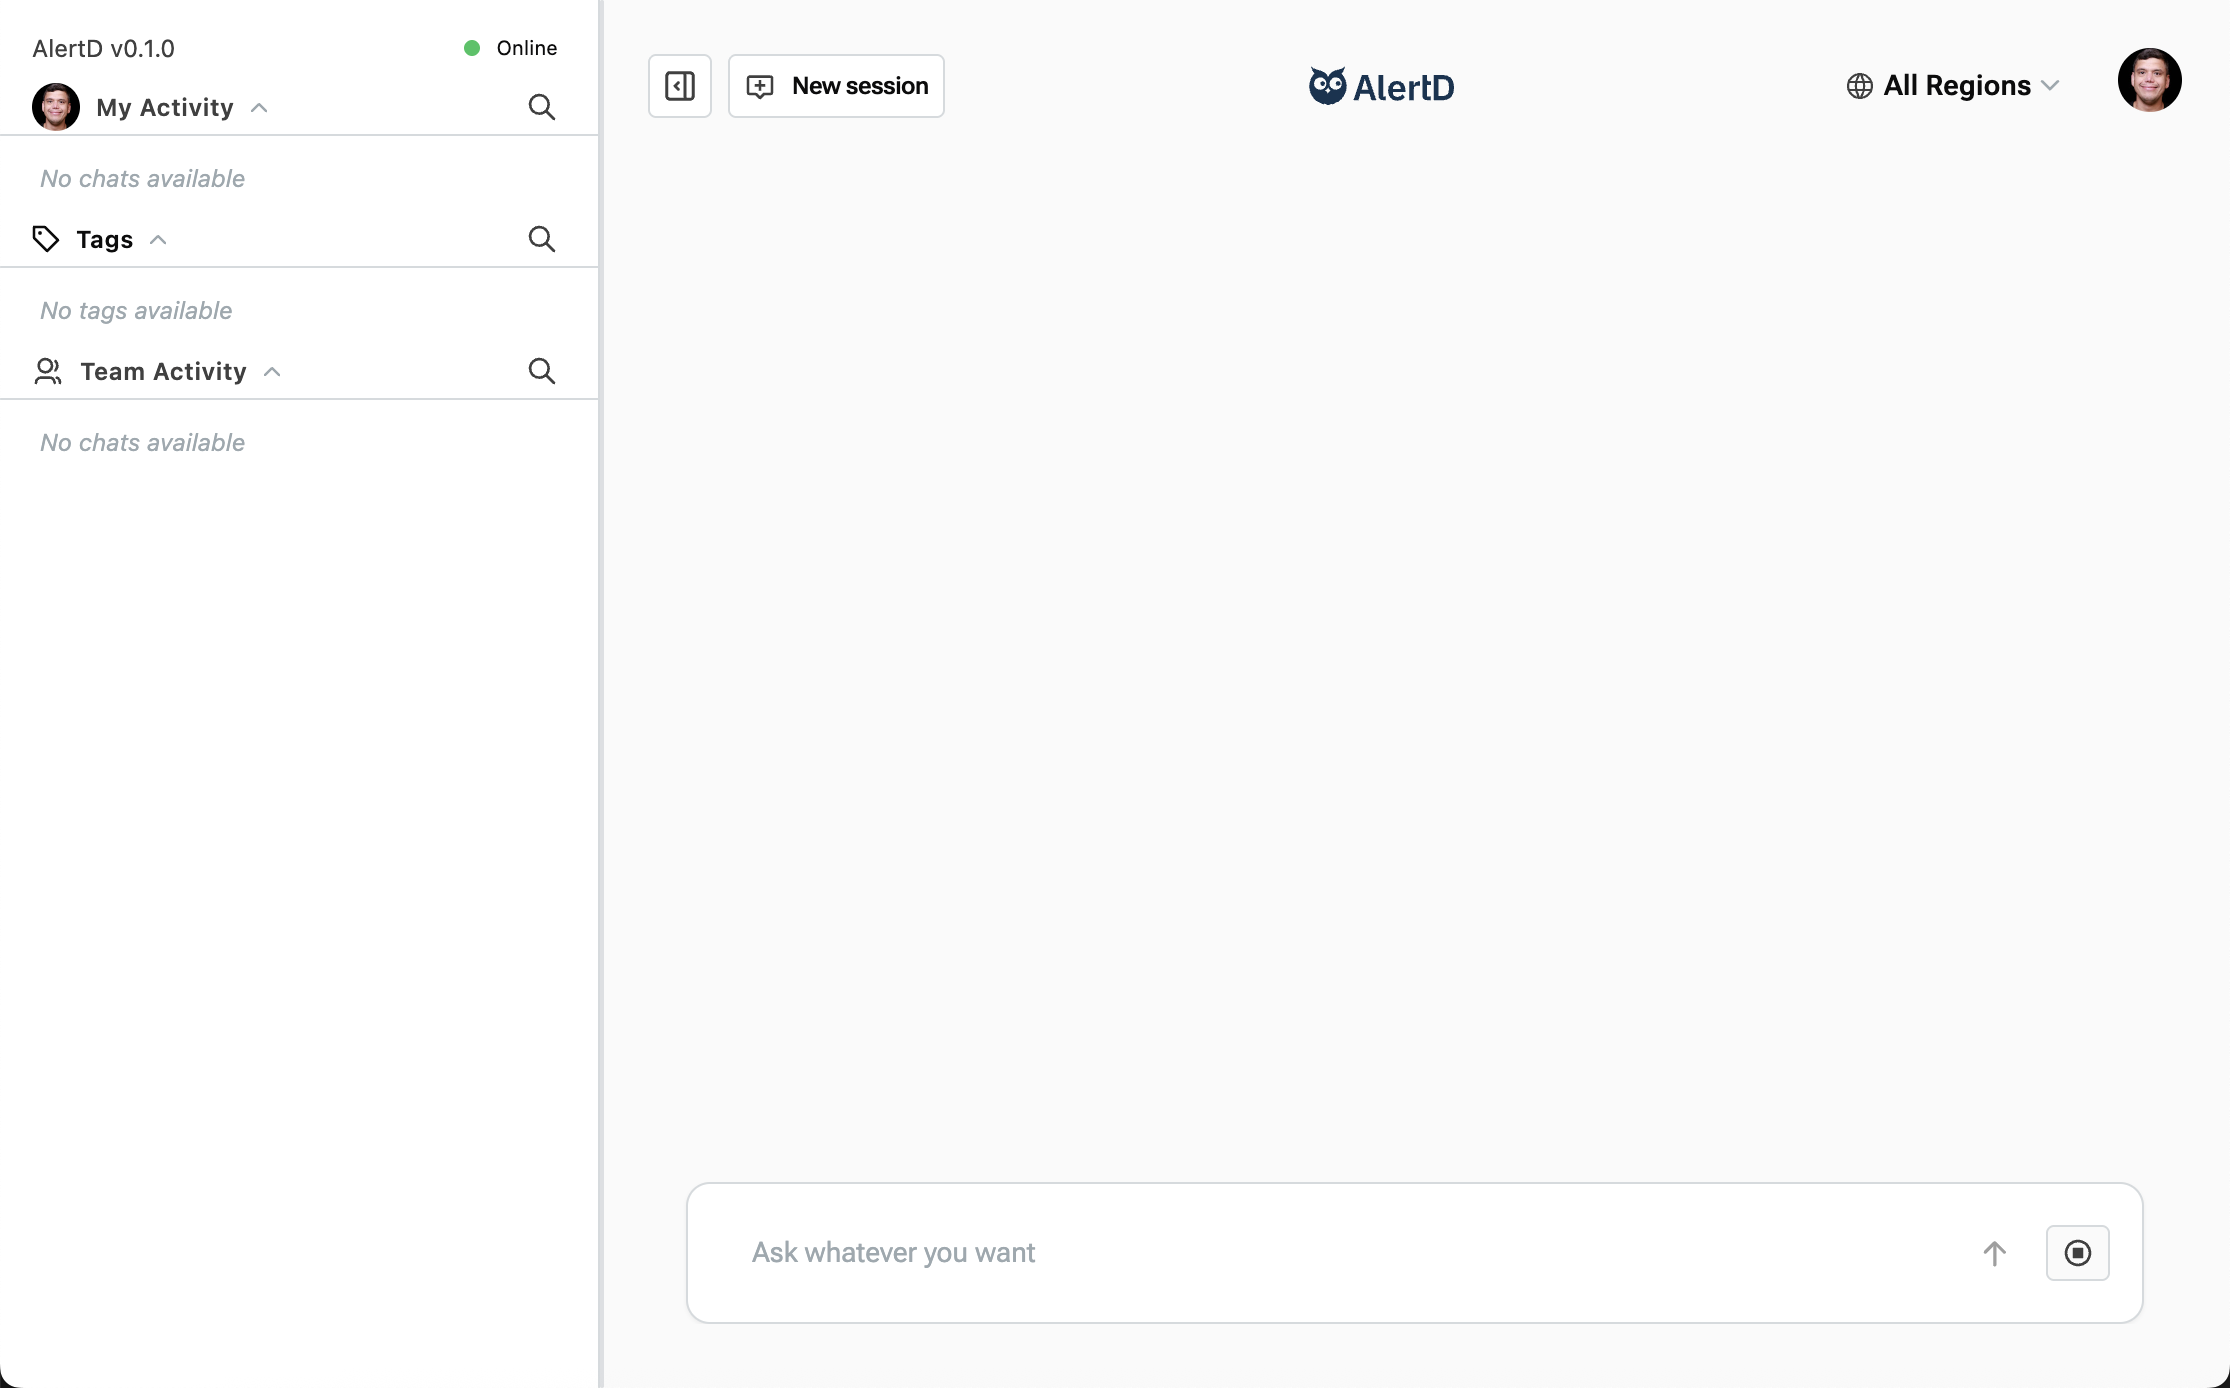Click the new session chat icon
Screen dimensions: 2230x1388
point(760,85)
